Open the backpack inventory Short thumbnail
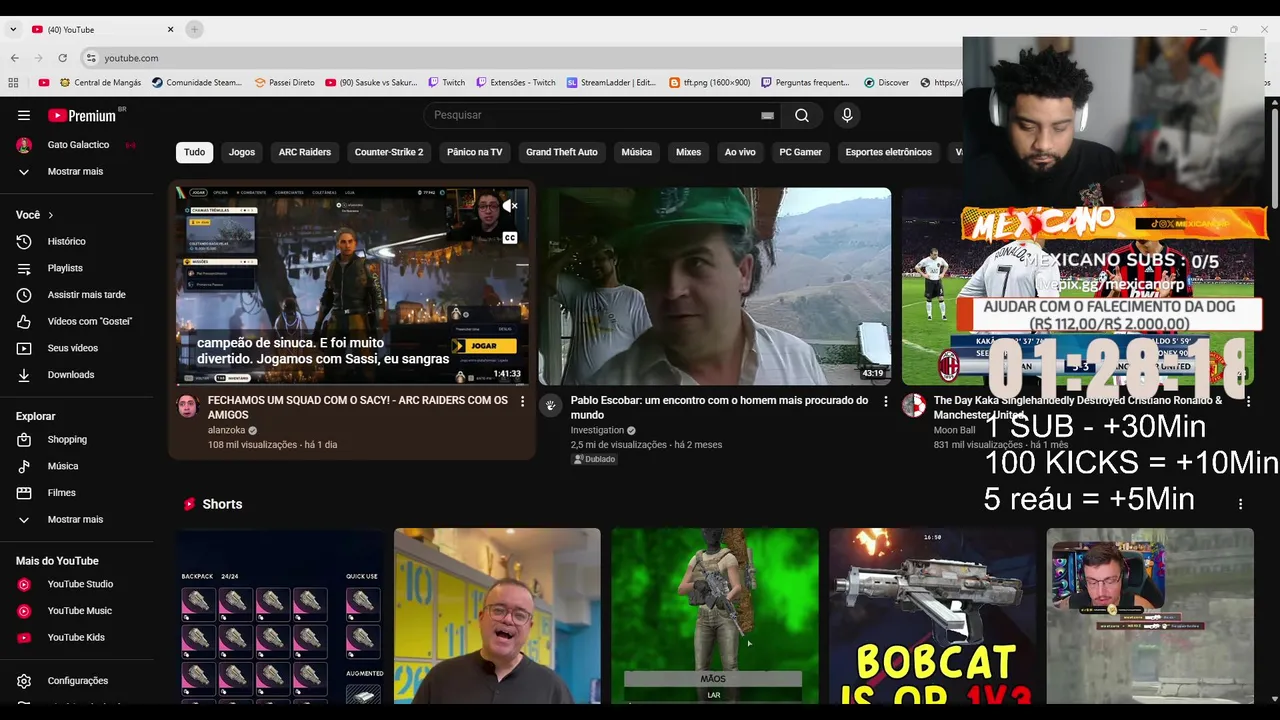1280x720 pixels. 280,616
